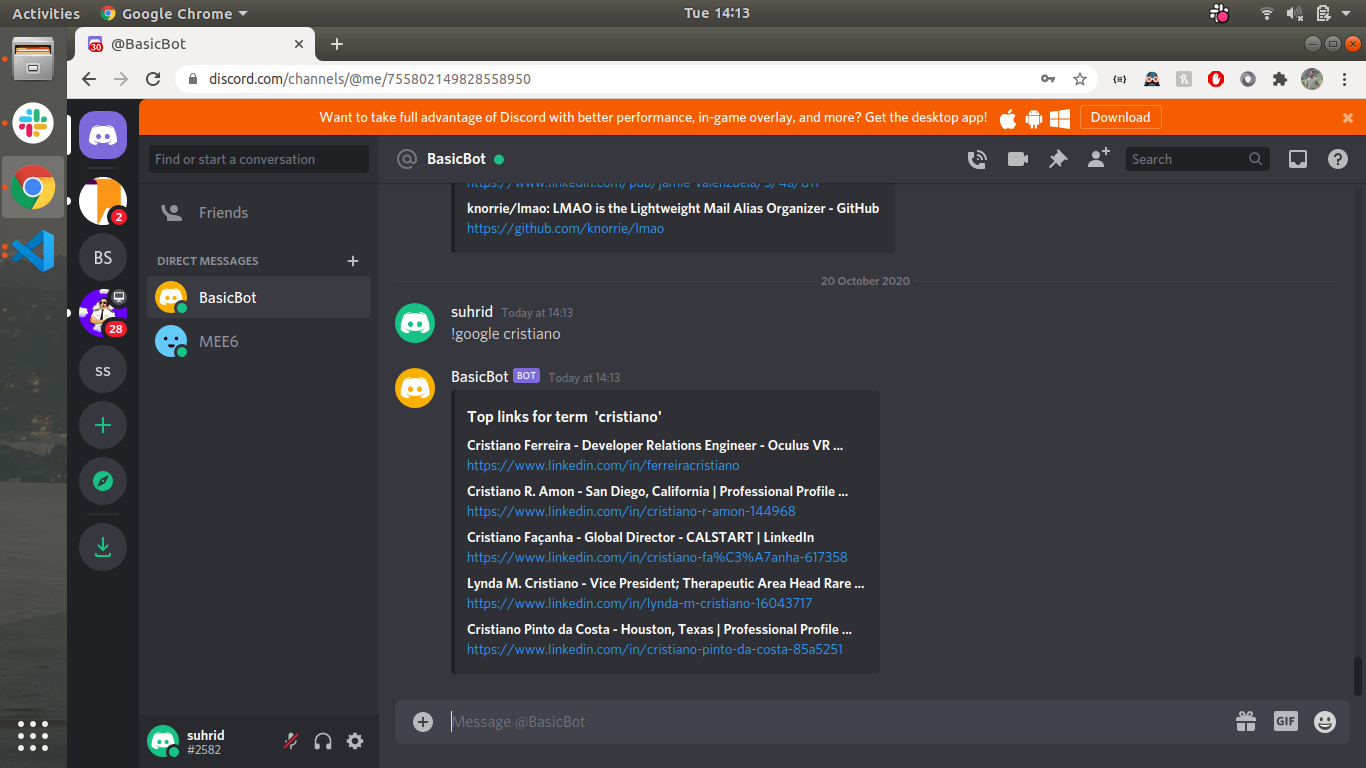Open the gift Nitro icon

(x=1245, y=721)
